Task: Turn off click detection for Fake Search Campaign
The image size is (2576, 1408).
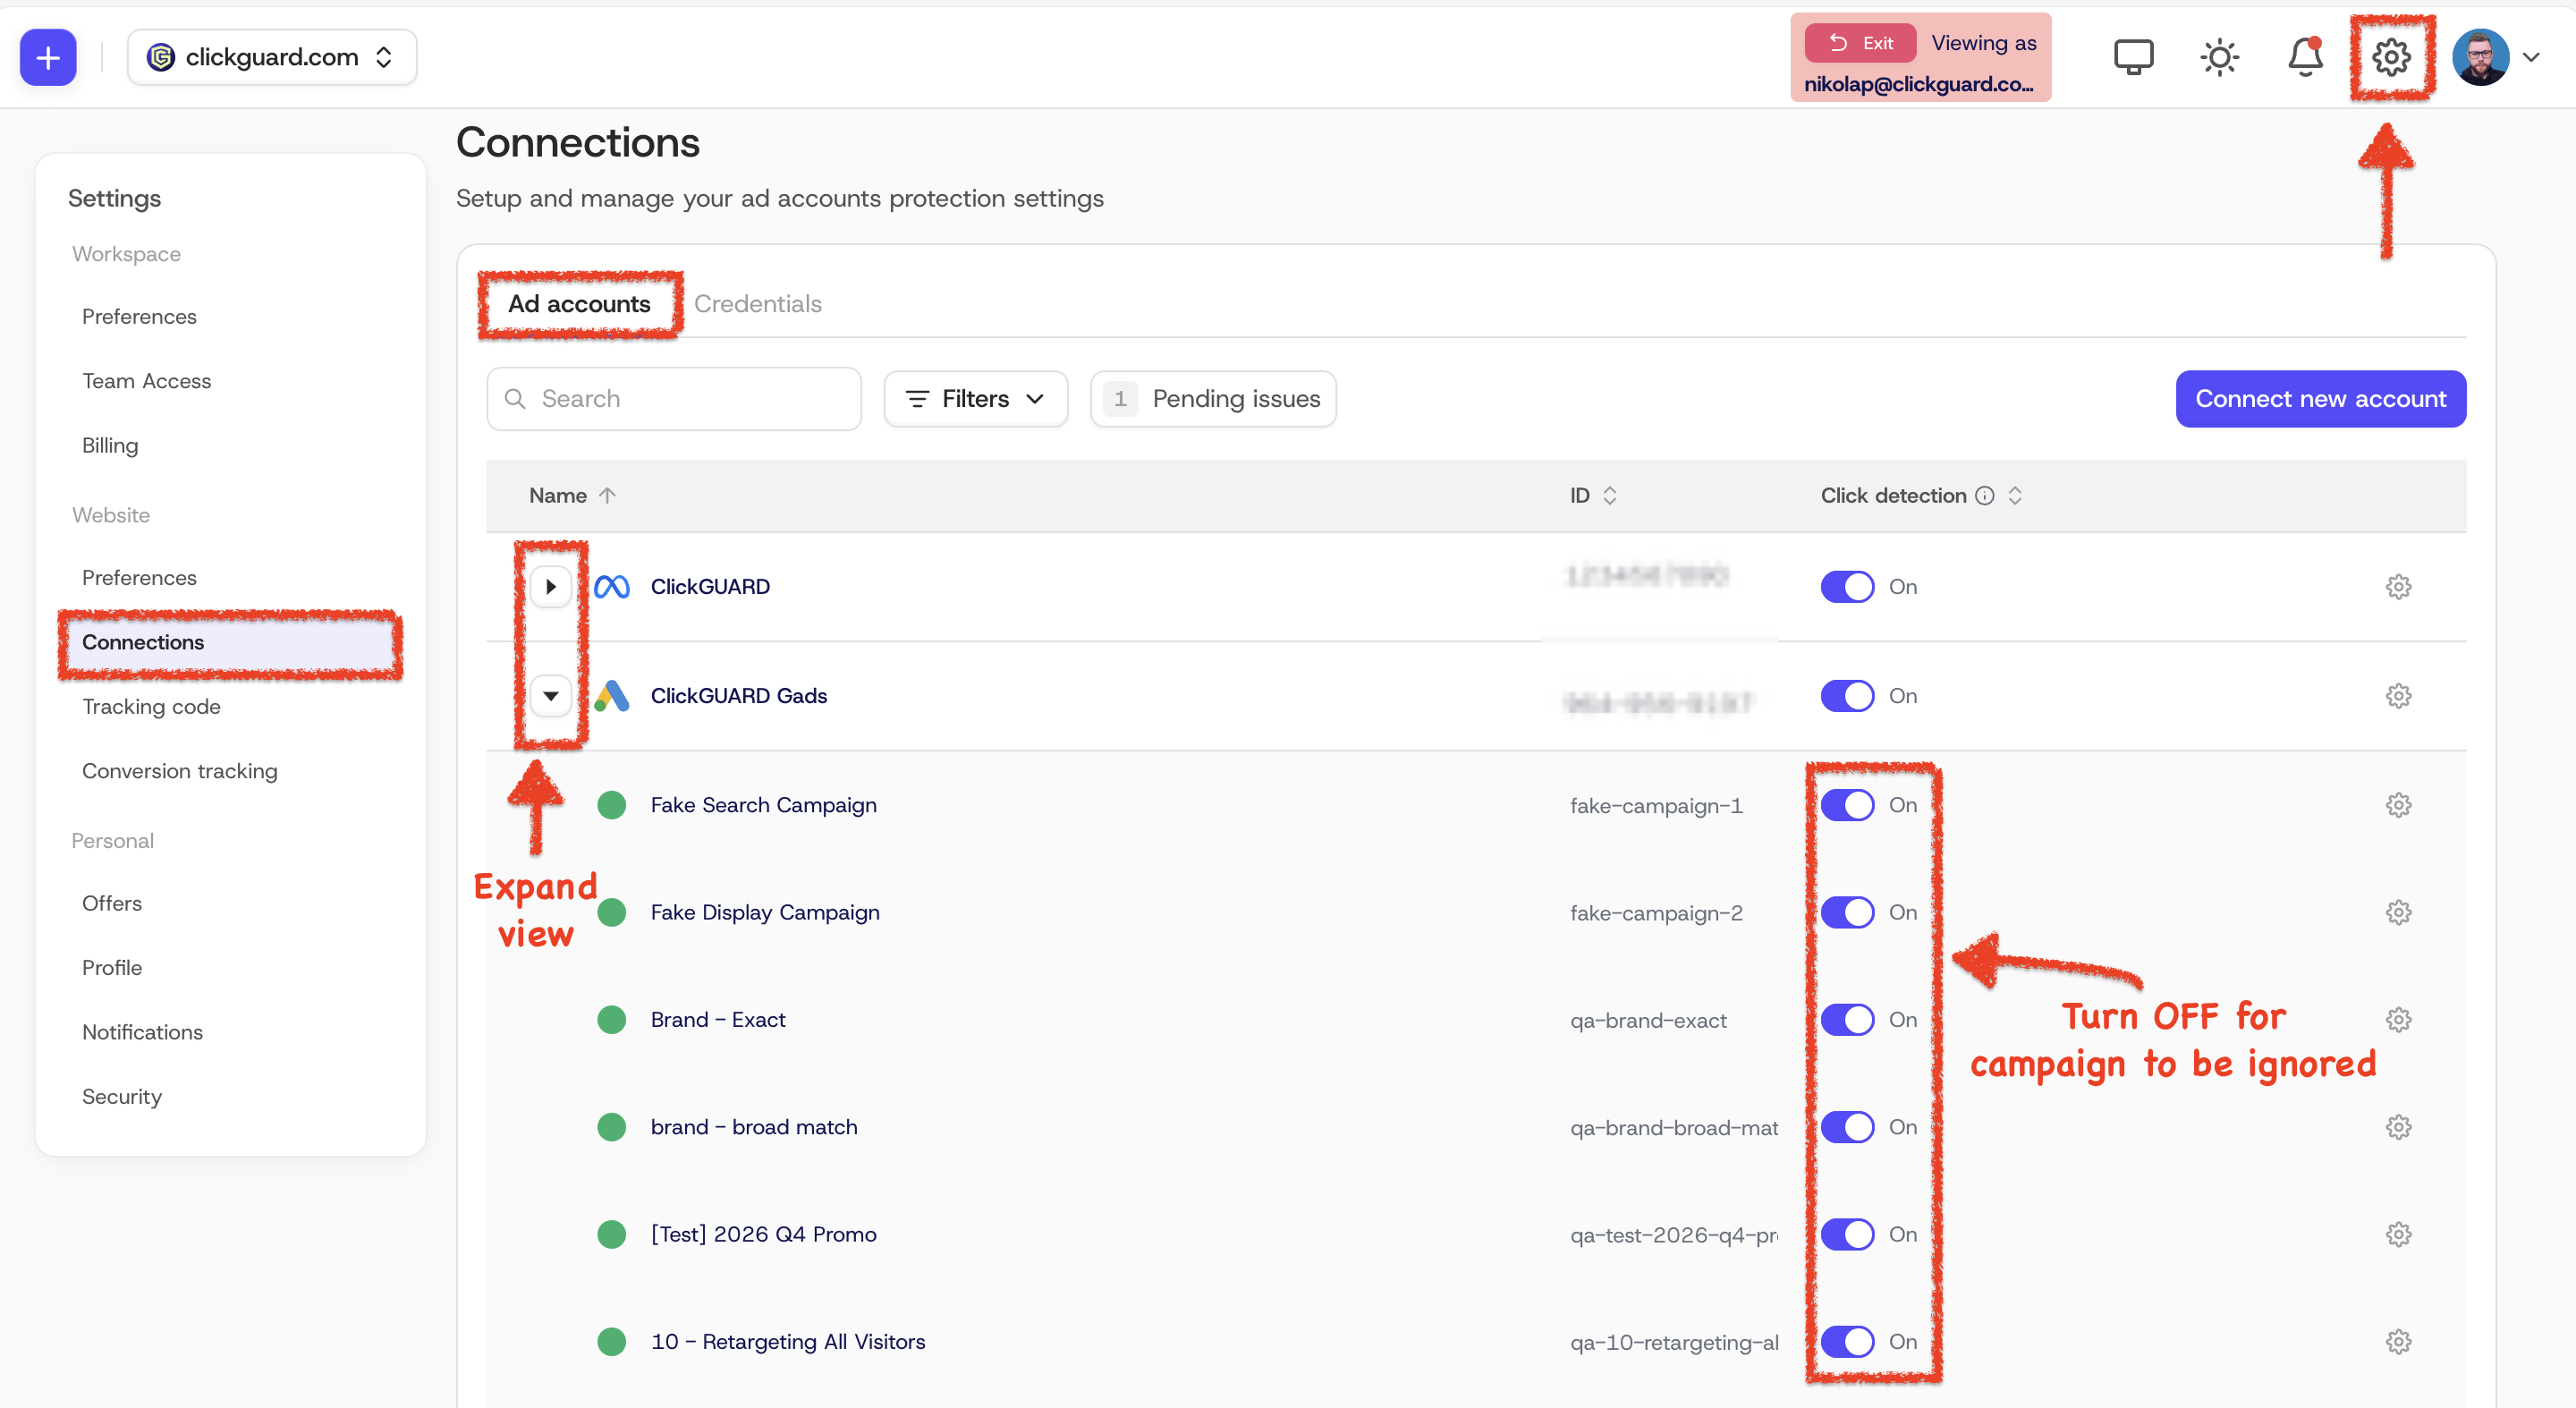Action: (x=1847, y=804)
